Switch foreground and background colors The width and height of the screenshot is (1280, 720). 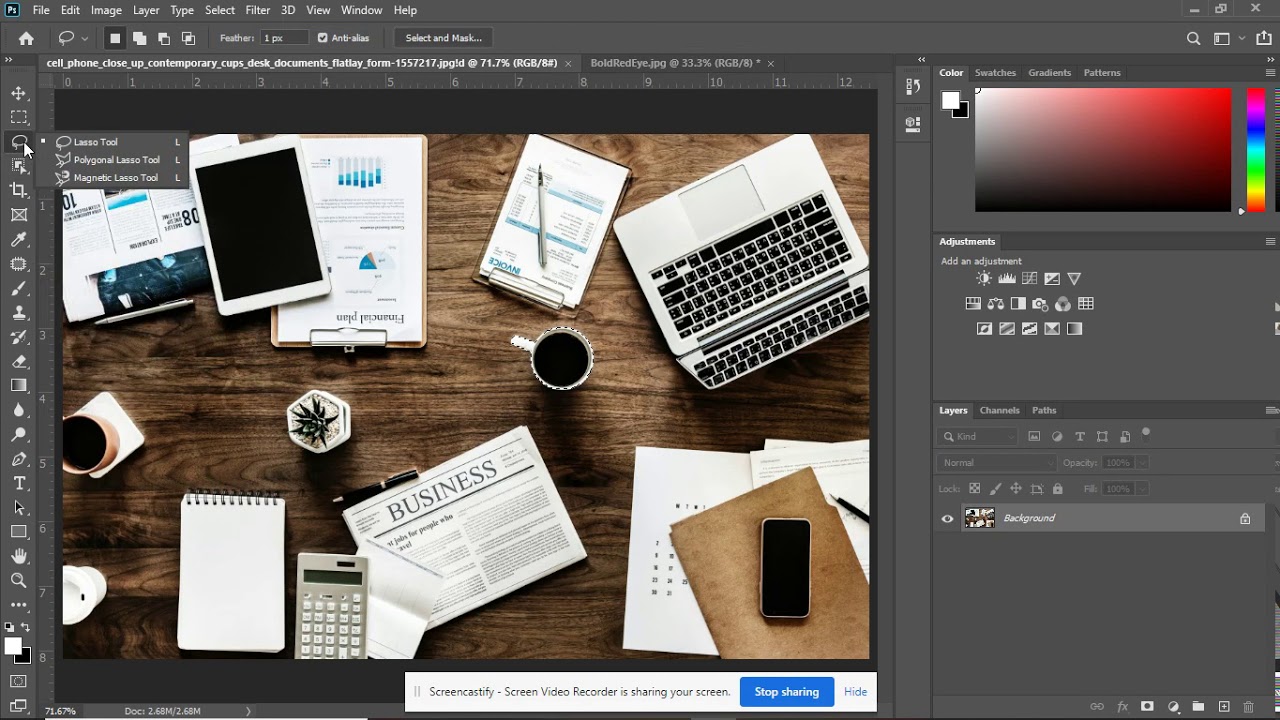pyautogui.click(x=26, y=627)
